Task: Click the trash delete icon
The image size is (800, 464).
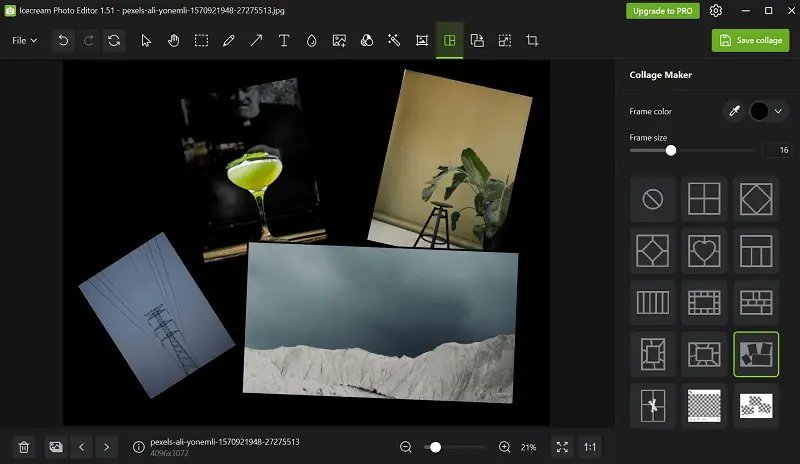Action: (24, 447)
